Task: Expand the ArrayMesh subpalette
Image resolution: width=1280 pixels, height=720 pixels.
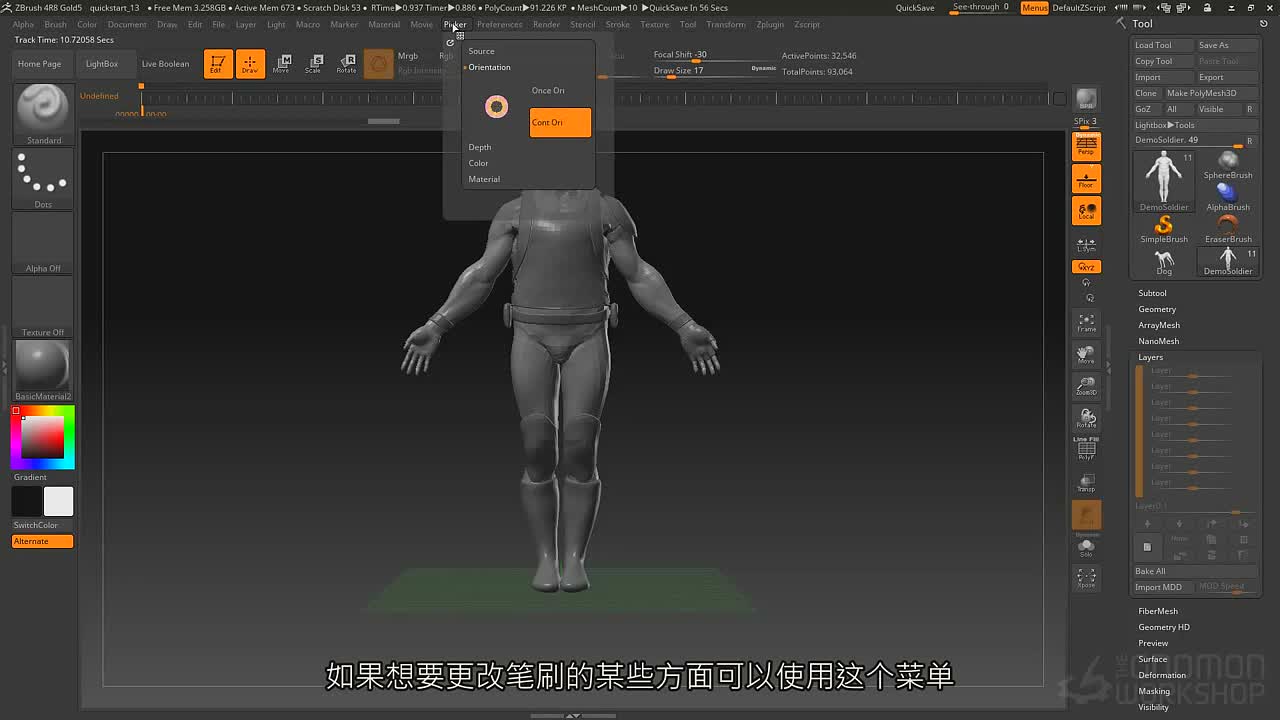Action: click(1159, 325)
